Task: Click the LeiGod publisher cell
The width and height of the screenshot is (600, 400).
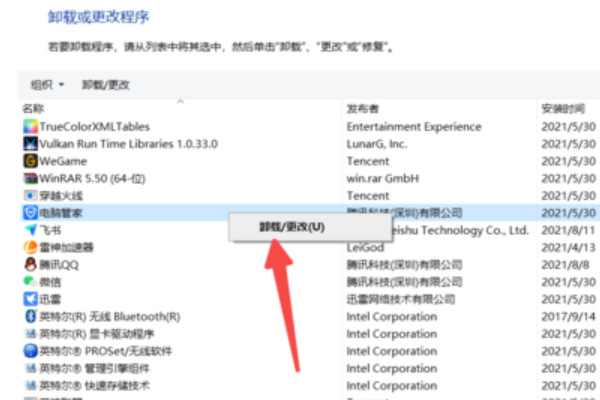Action: pyautogui.click(x=365, y=248)
